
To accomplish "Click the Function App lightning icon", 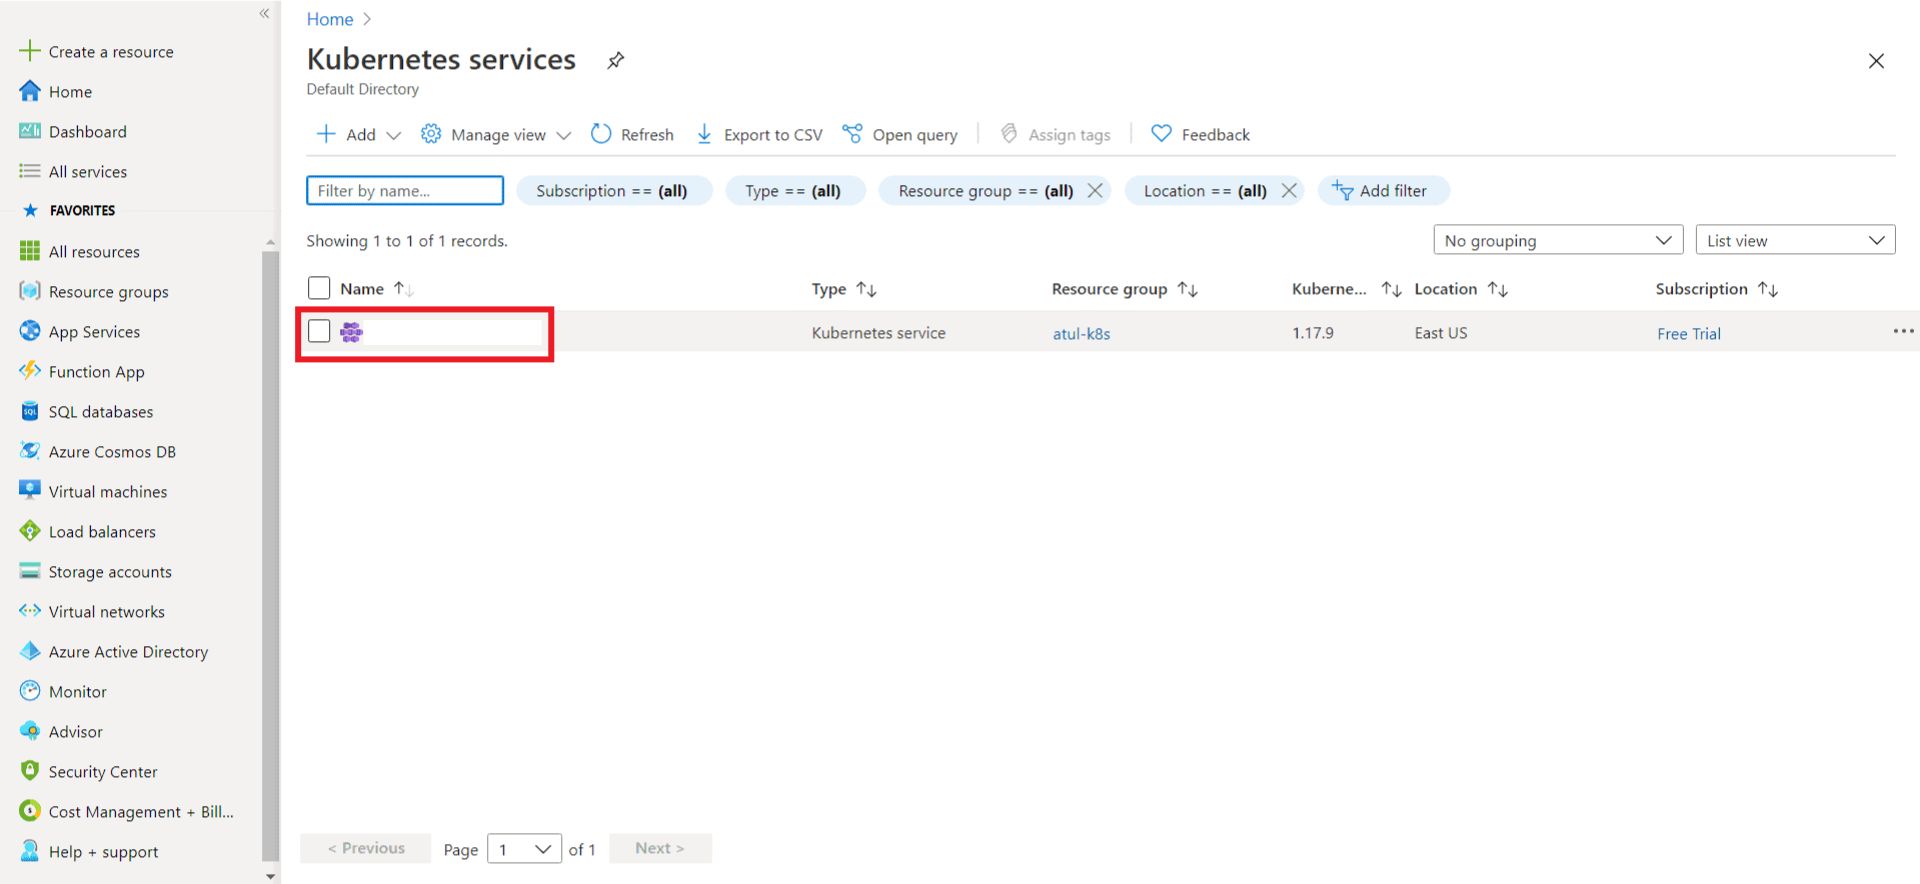I will coord(30,371).
